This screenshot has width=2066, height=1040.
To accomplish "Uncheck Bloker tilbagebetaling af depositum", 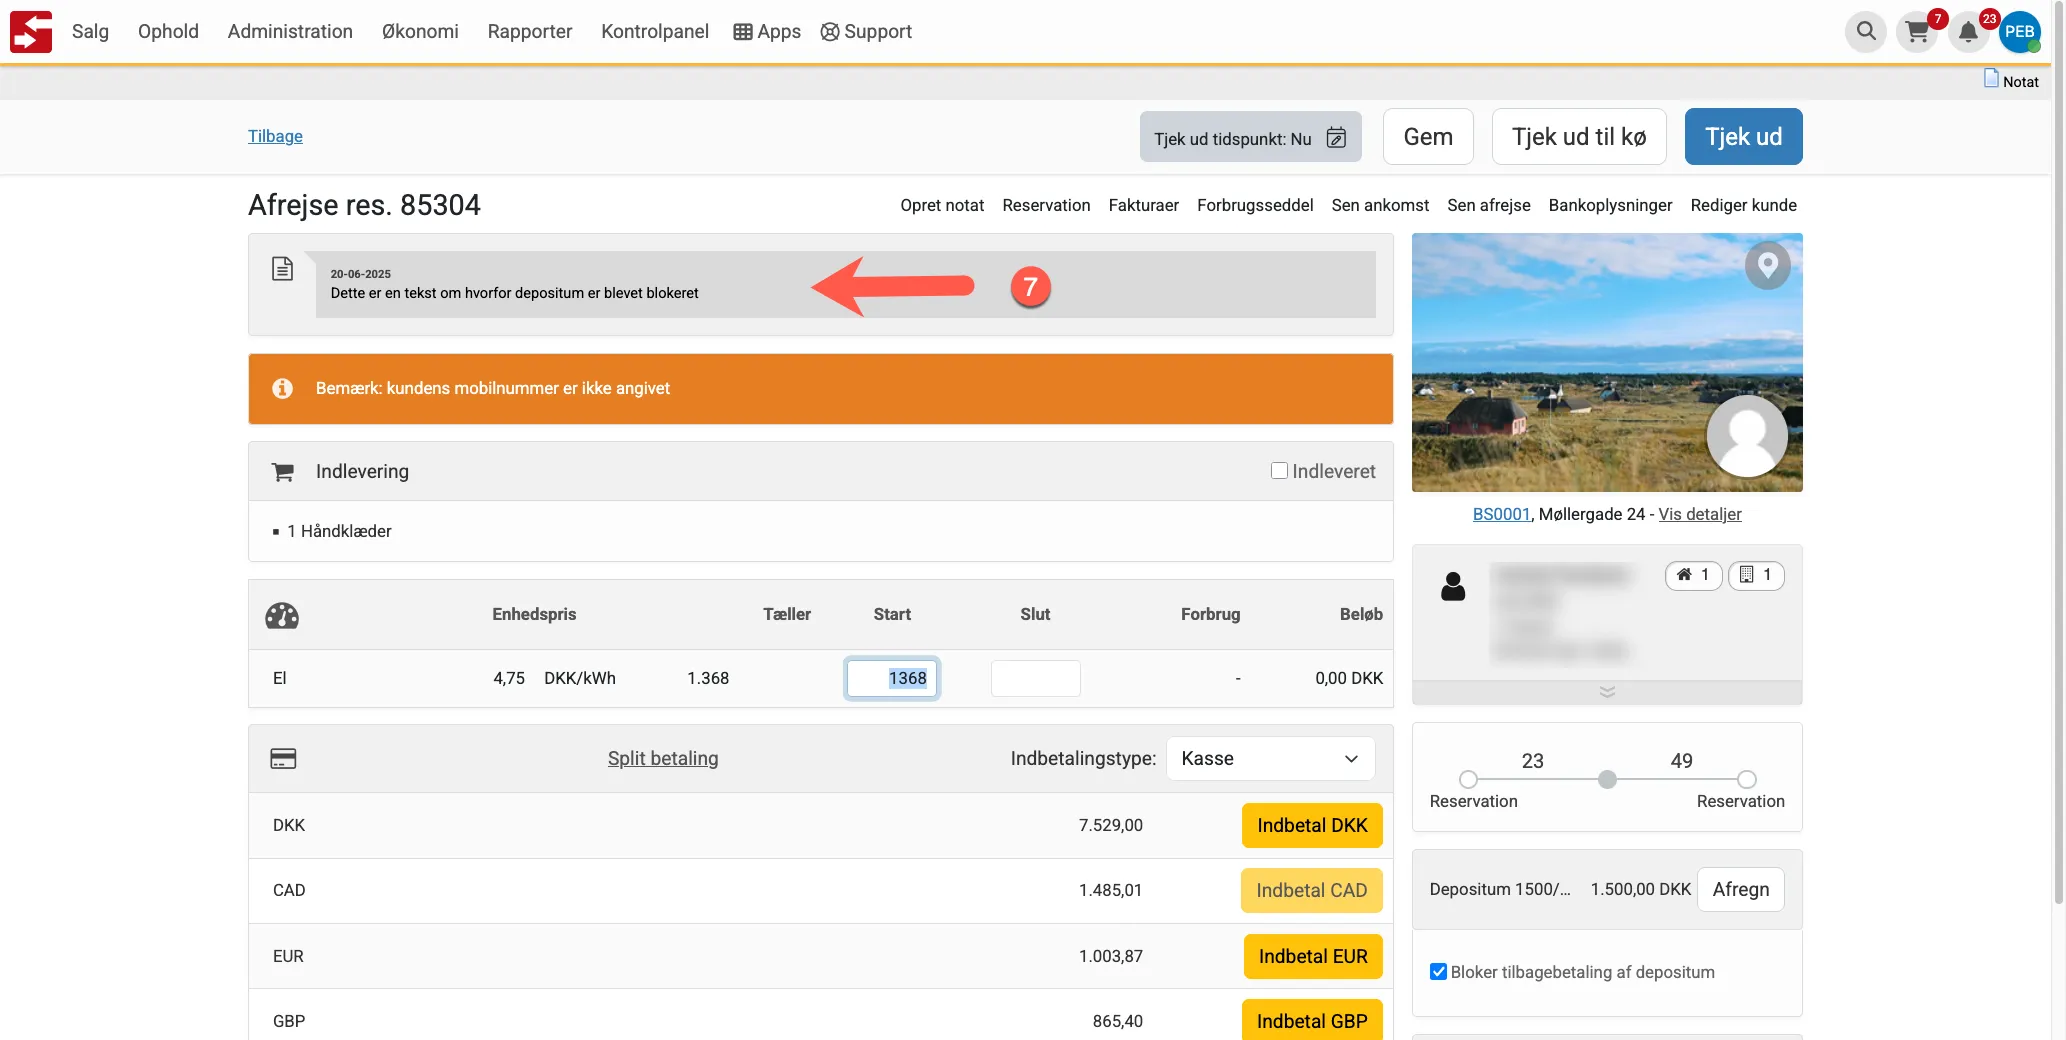I will pyautogui.click(x=1438, y=972).
